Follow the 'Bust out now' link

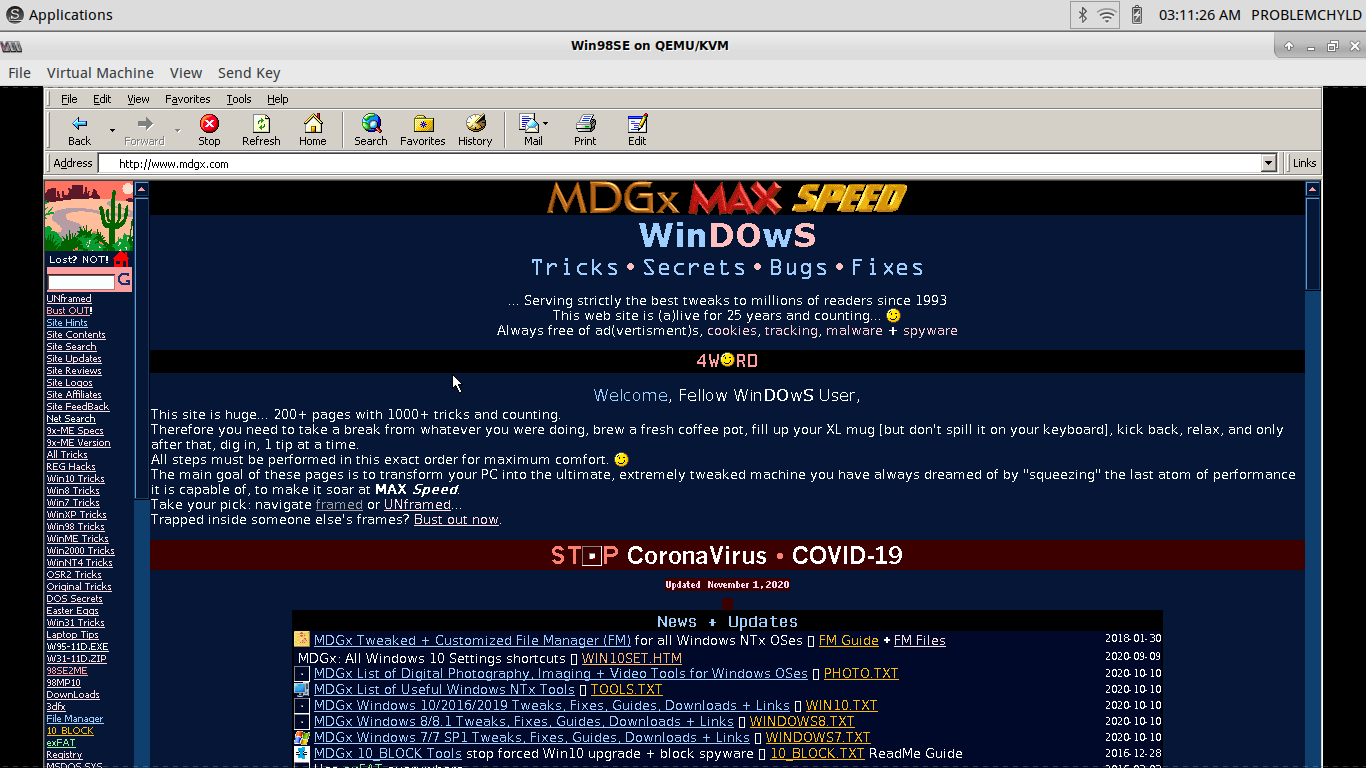point(456,520)
